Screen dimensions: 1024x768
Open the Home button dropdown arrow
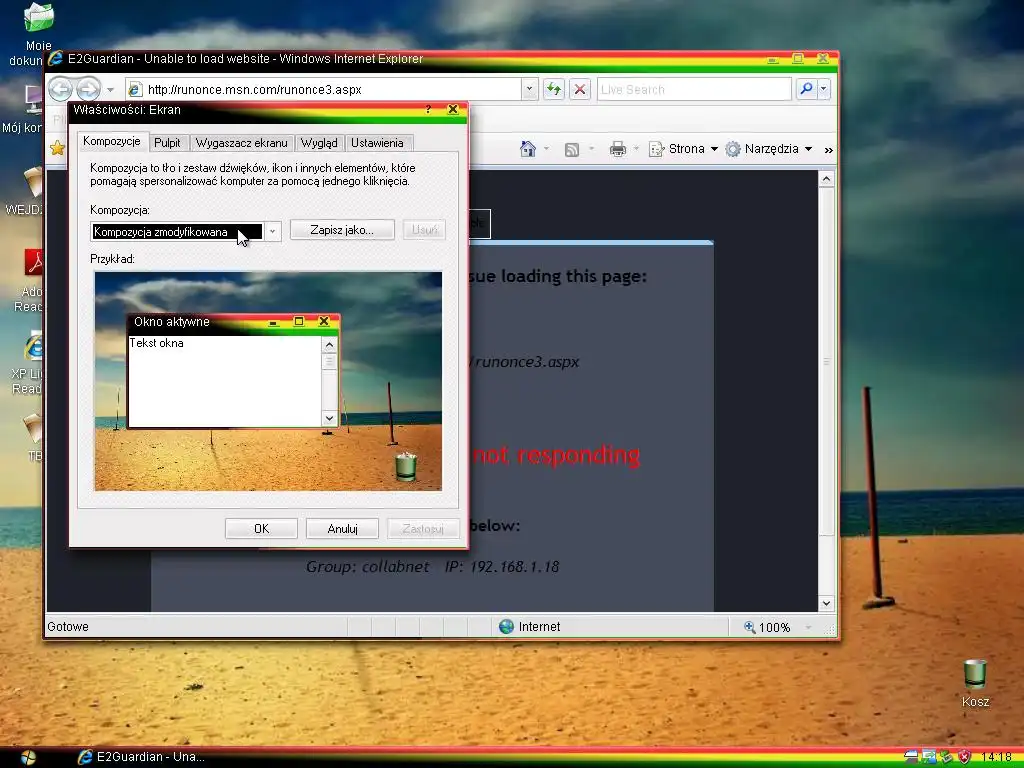coord(546,149)
